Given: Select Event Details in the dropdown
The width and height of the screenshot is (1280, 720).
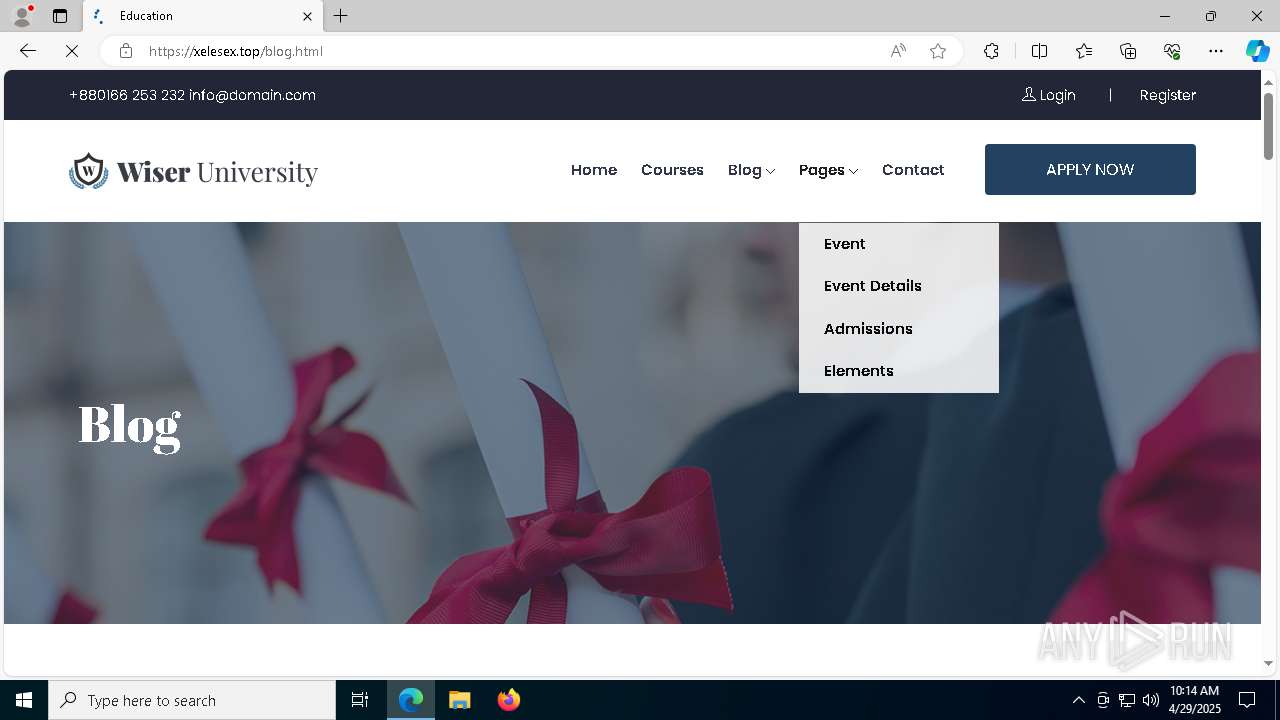Looking at the screenshot, I should pyautogui.click(x=873, y=286).
